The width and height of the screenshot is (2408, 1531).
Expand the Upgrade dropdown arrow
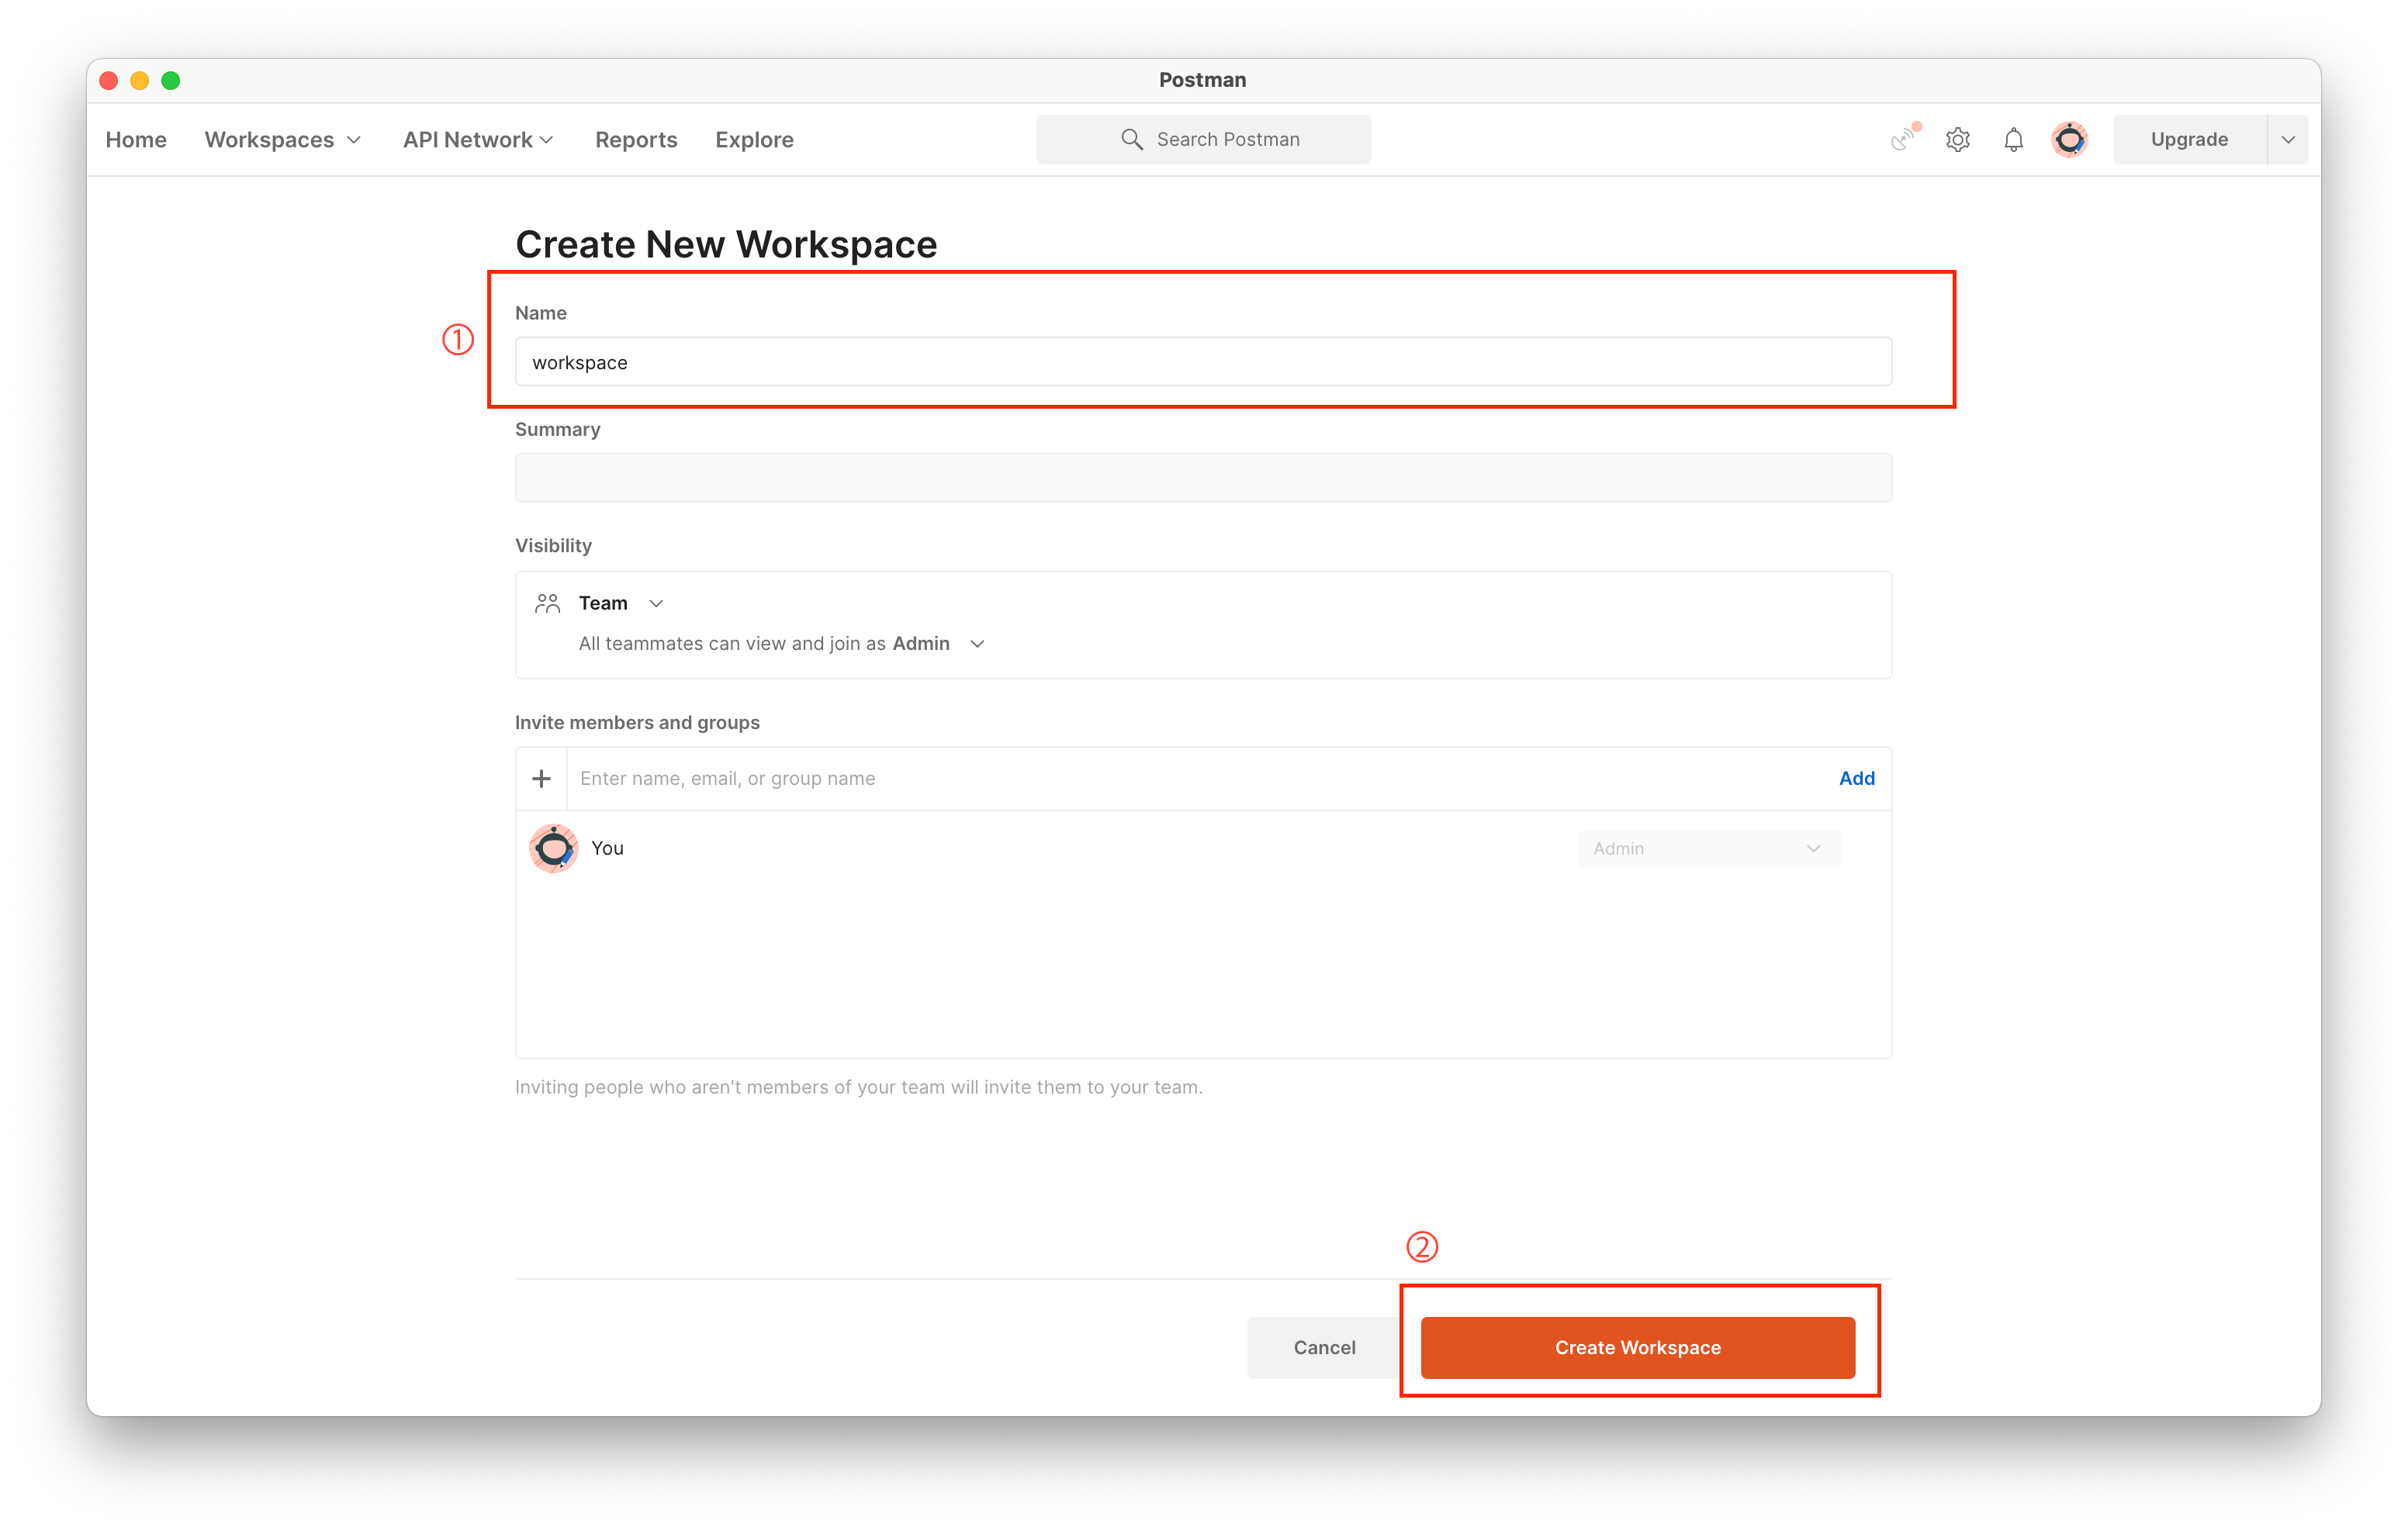pos(2288,140)
